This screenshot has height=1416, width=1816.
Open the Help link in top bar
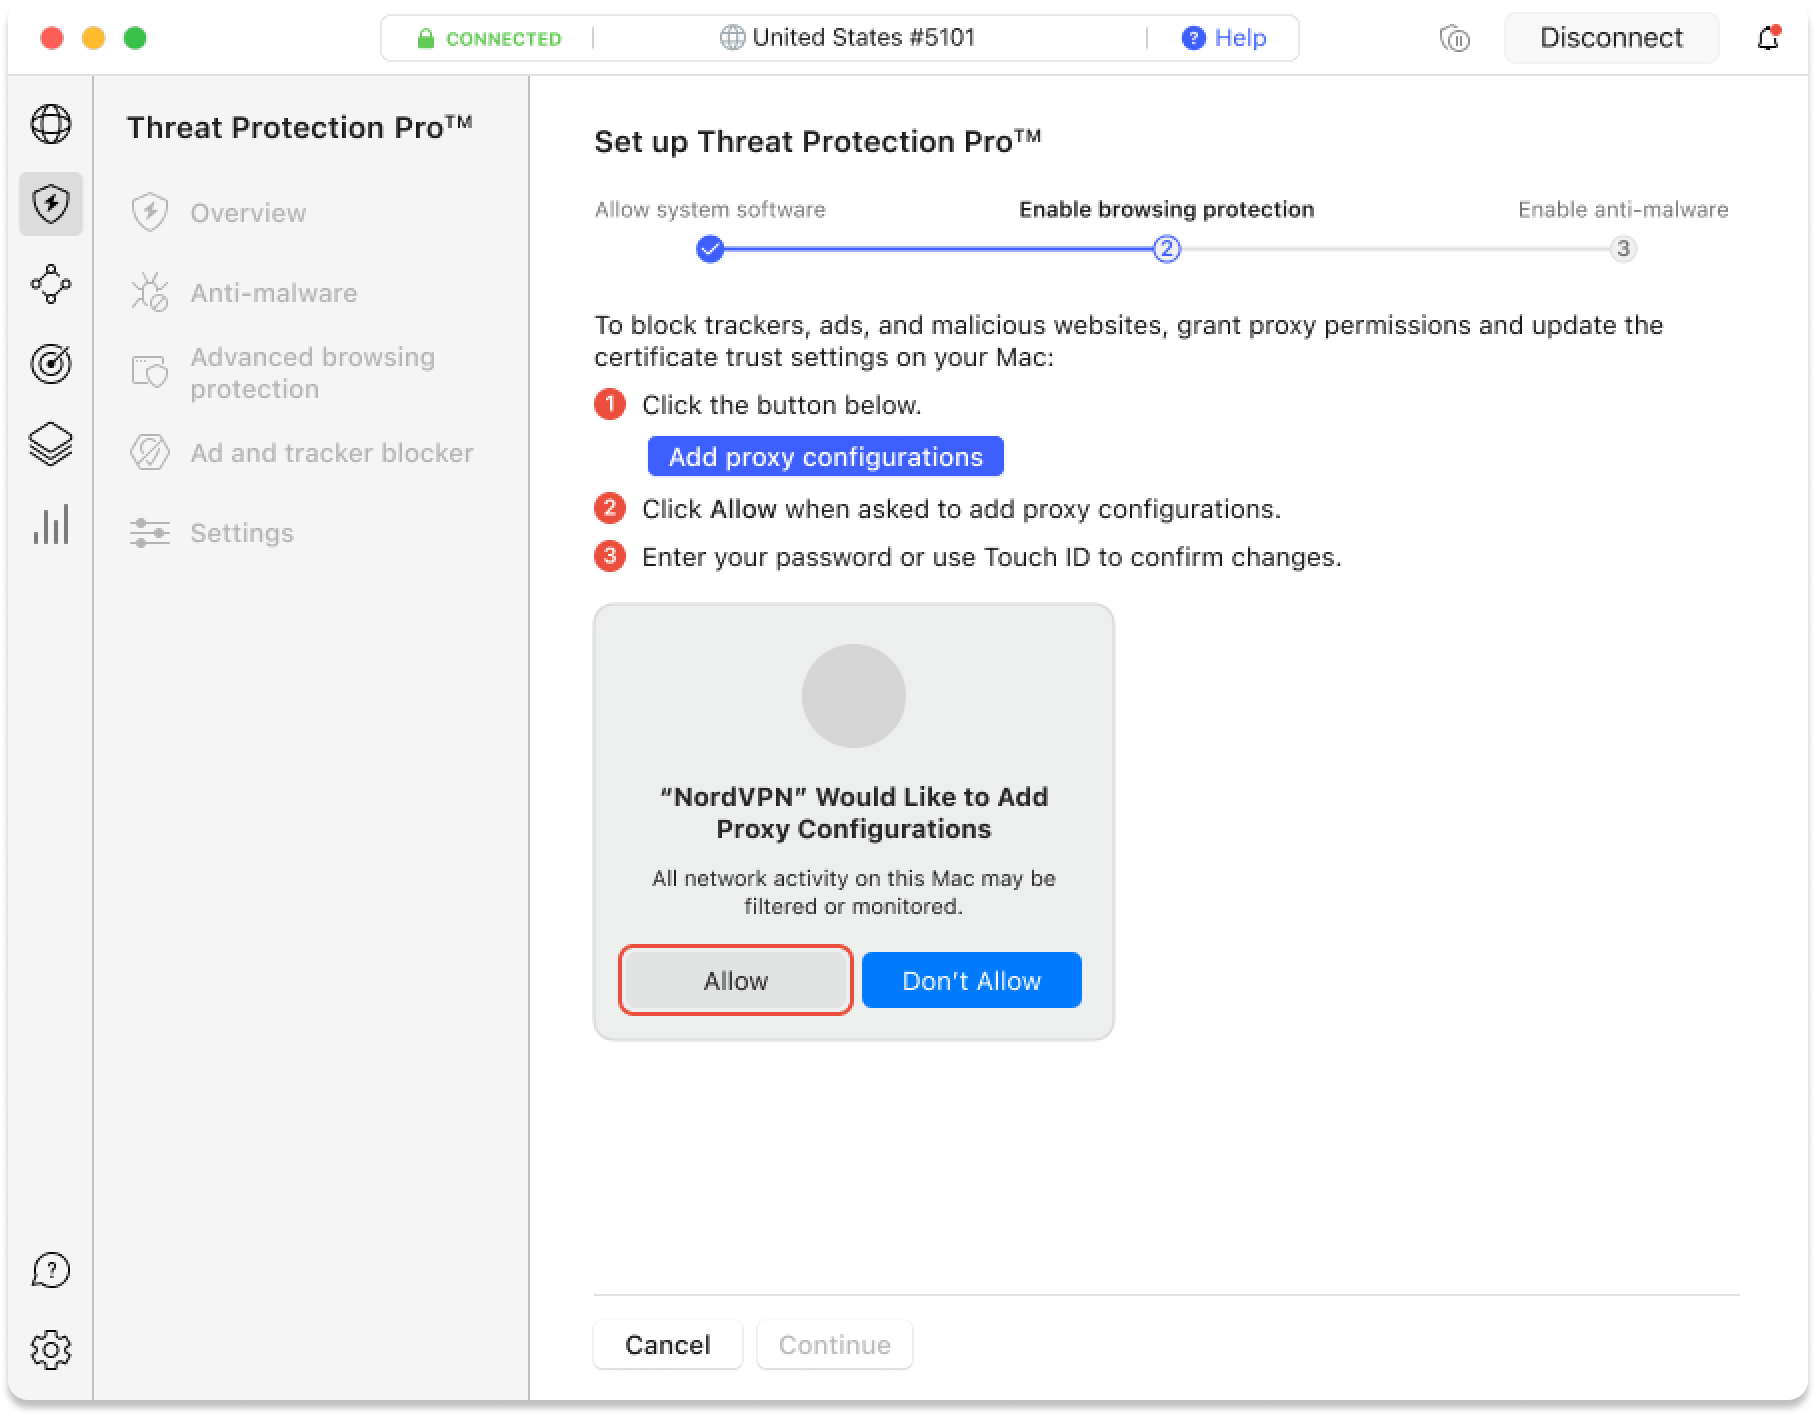point(1225,38)
